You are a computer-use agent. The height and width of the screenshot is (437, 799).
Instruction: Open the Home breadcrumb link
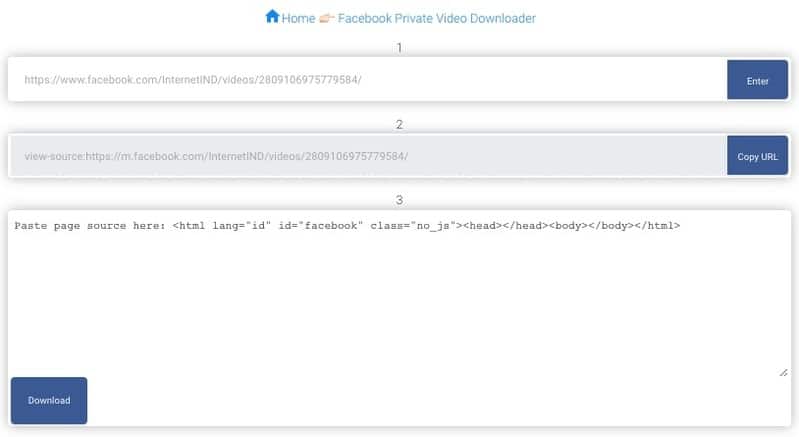[298, 18]
